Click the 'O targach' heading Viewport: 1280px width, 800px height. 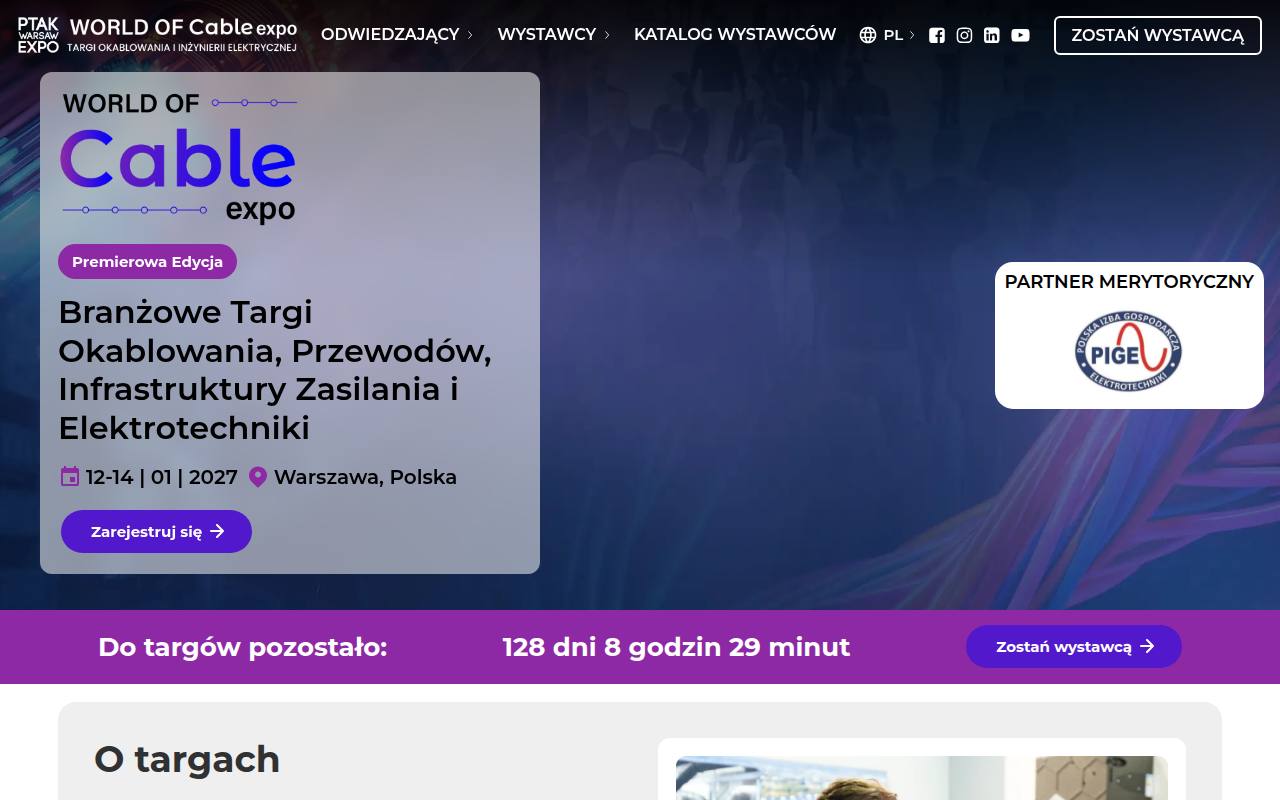click(x=187, y=759)
